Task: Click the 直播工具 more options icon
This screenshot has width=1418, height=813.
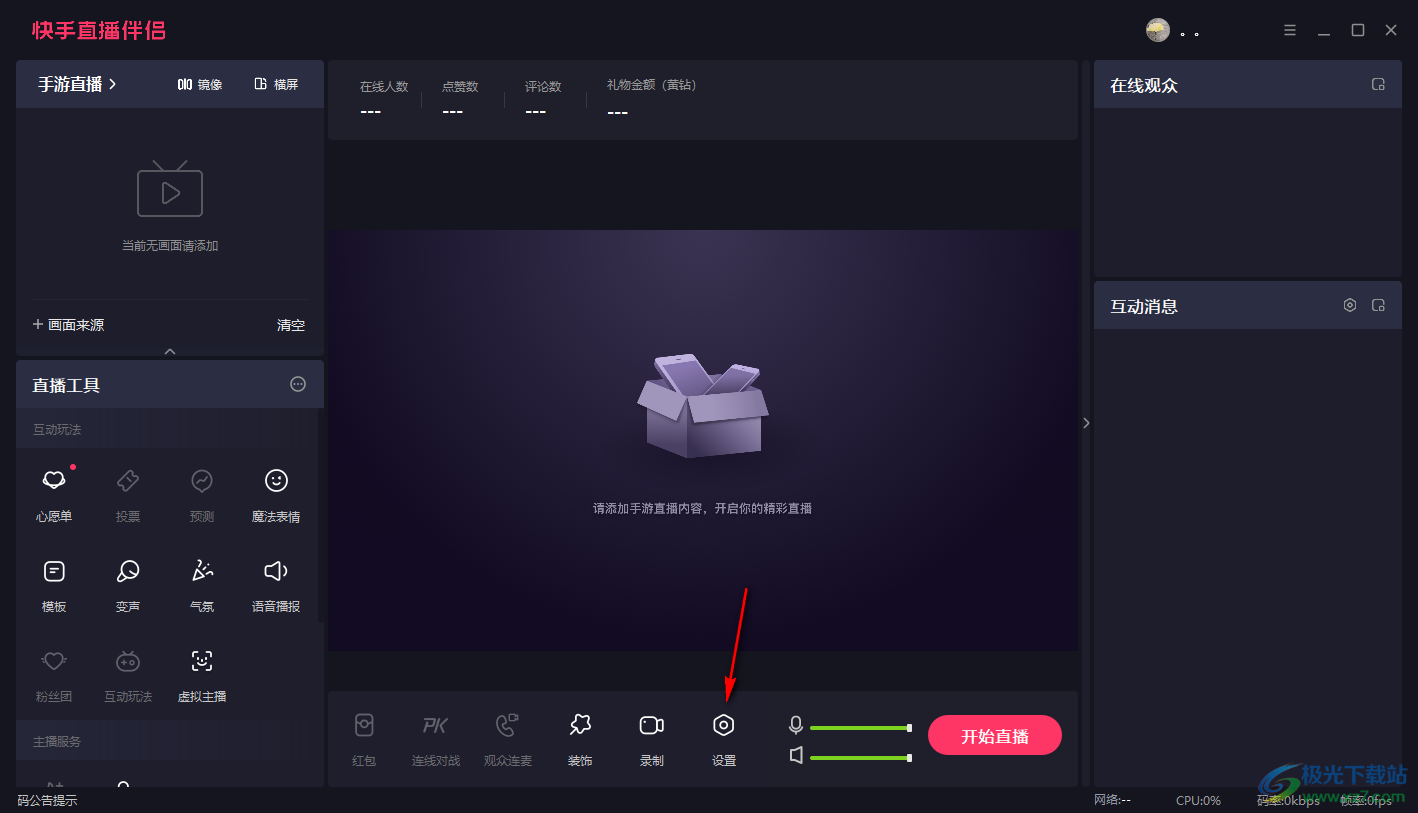Action: pyautogui.click(x=298, y=384)
